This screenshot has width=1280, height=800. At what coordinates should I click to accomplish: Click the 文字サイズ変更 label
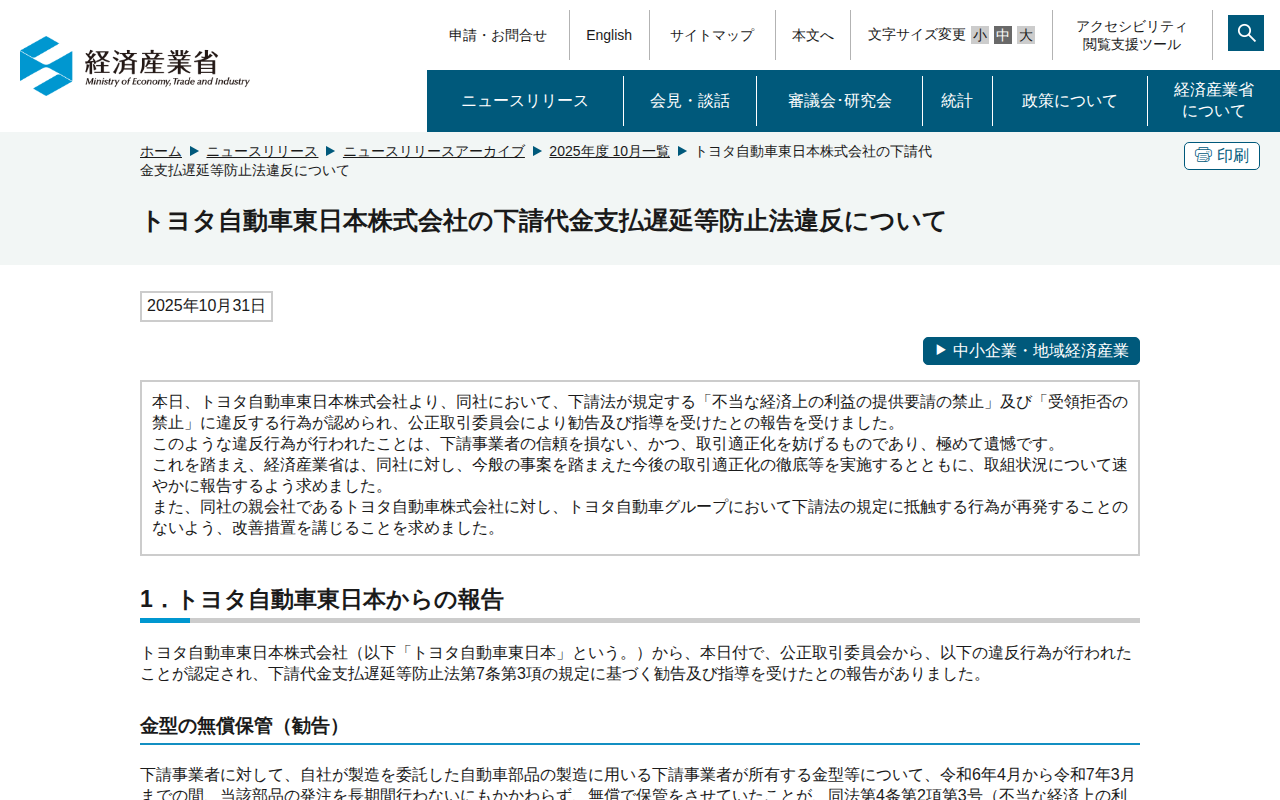pyautogui.click(x=917, y=35)
